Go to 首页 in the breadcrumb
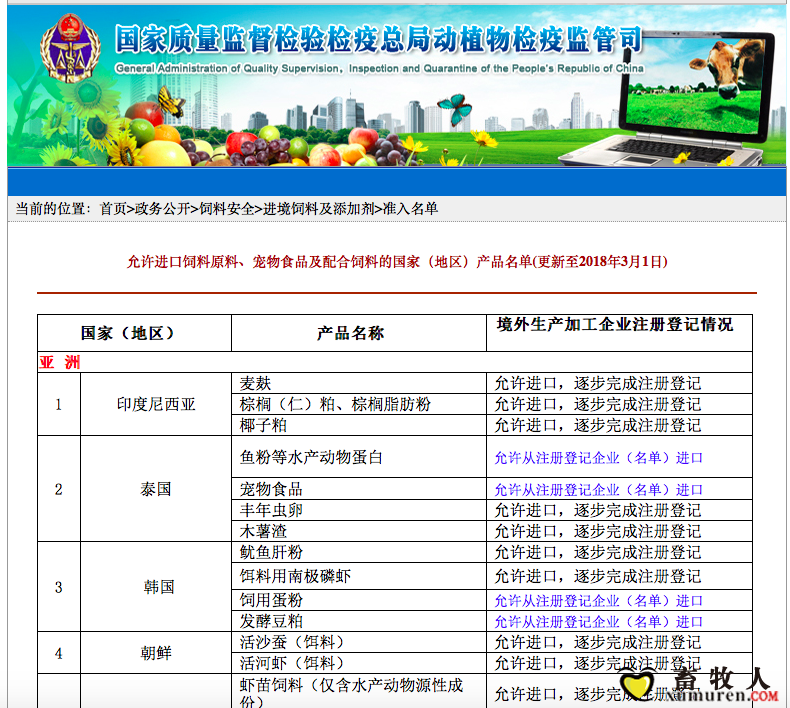Viewport: 790px width, 708px height. click(112, 209)
